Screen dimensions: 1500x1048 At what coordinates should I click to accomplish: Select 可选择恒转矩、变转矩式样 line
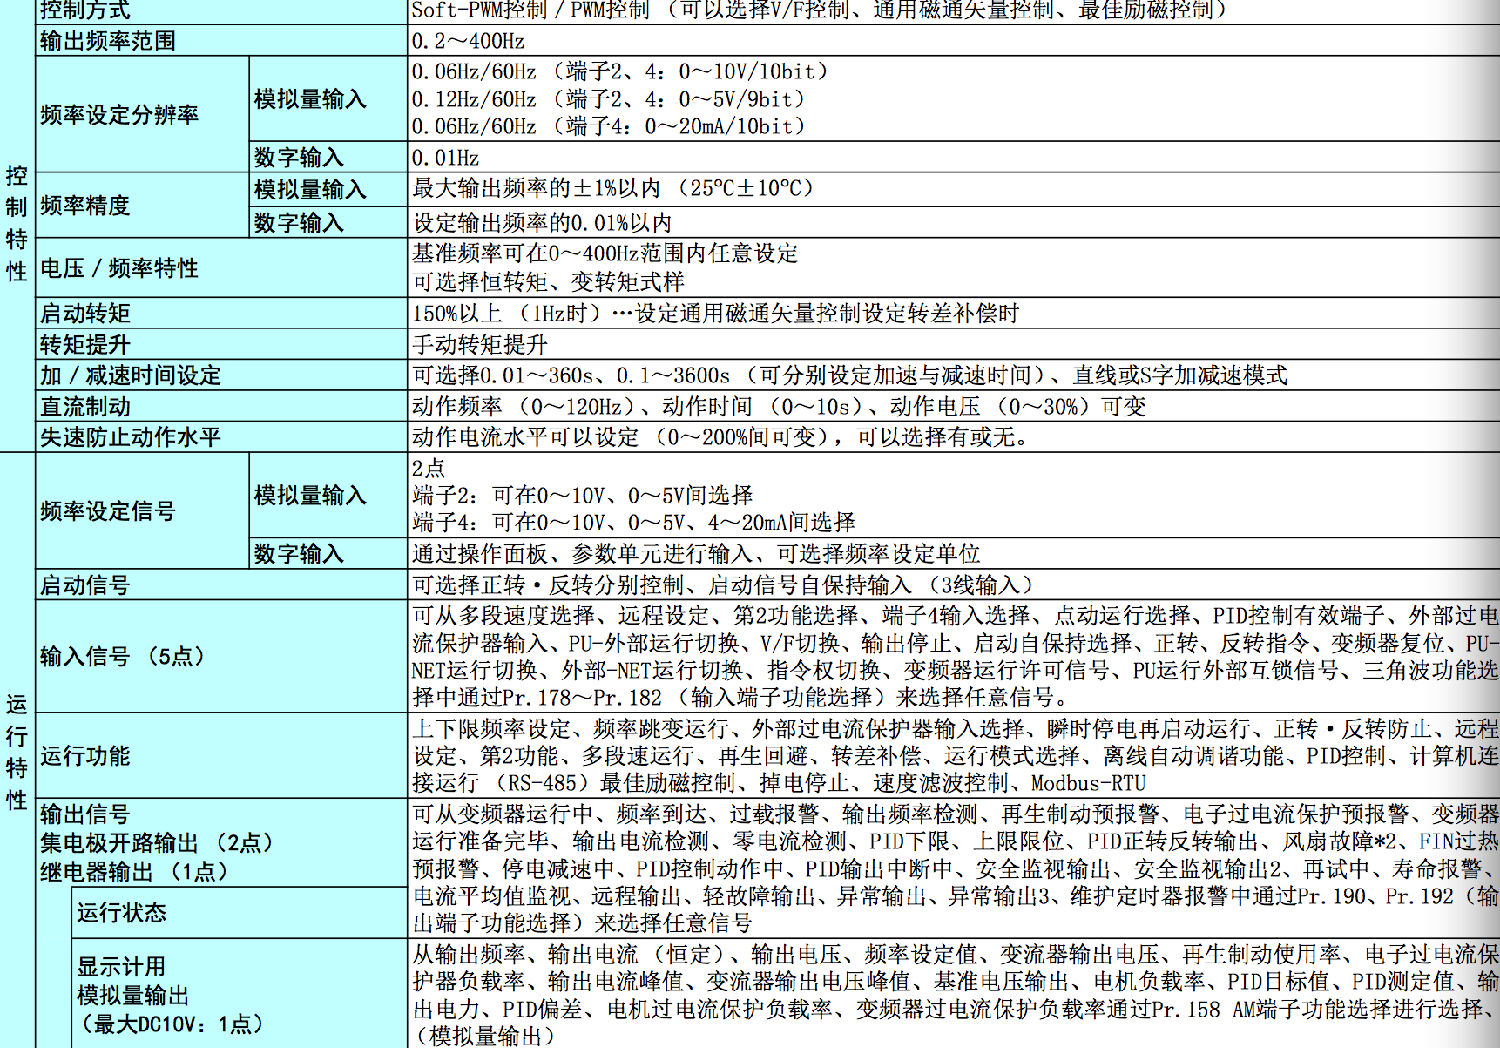pos(549,282)
